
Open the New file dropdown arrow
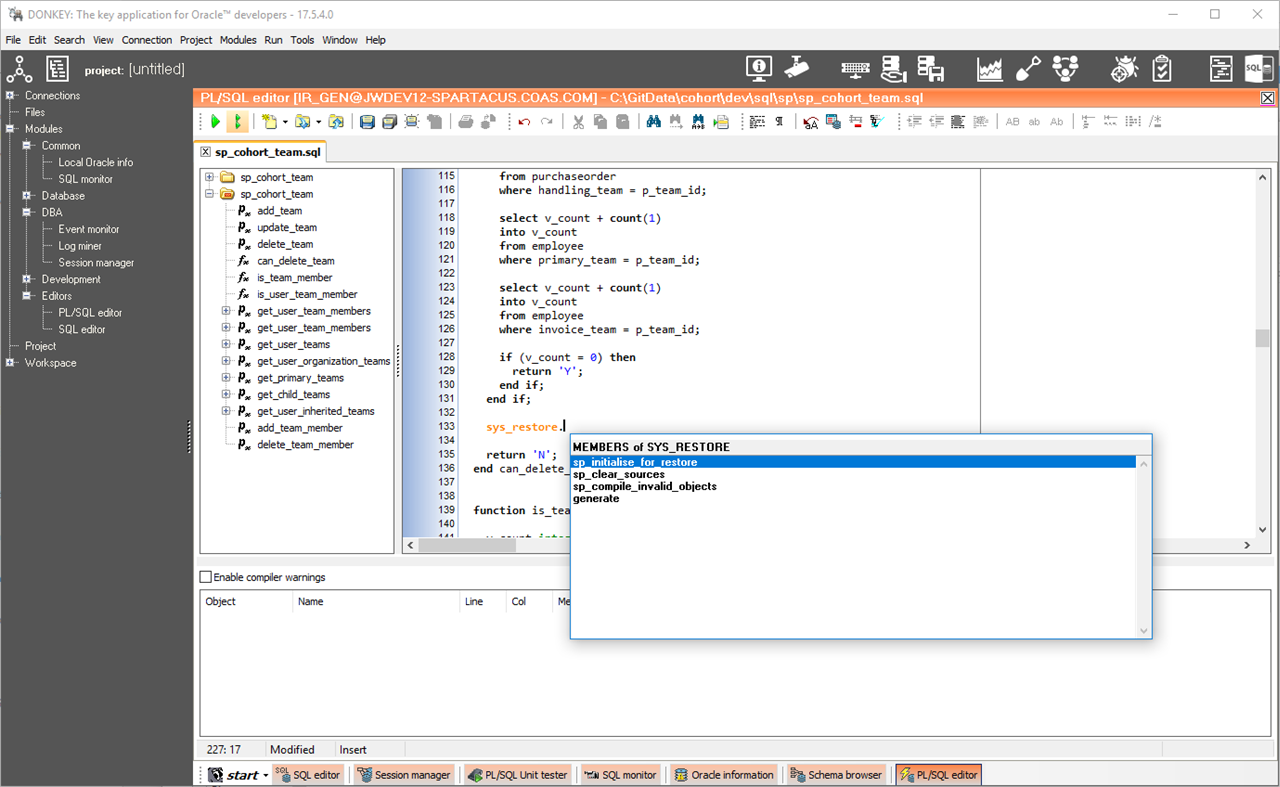pyautogui.click(x=285, y=122)
